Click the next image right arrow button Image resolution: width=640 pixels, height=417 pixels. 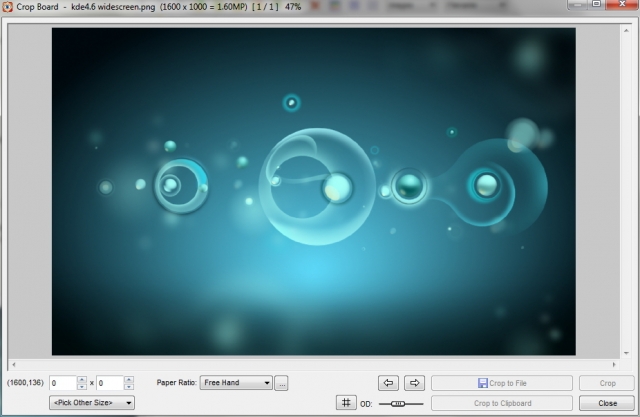[x=414, y=383]
